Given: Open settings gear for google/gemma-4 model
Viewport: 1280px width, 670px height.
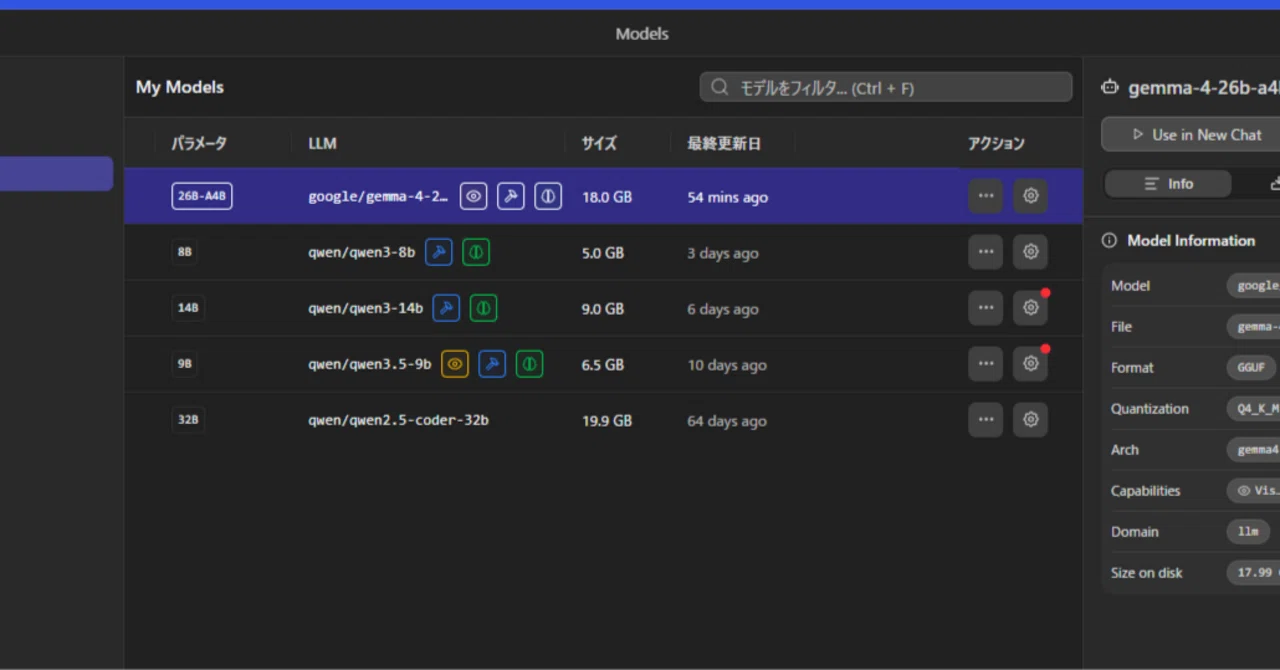Looking at the screenshot, I should [1031, 196].
